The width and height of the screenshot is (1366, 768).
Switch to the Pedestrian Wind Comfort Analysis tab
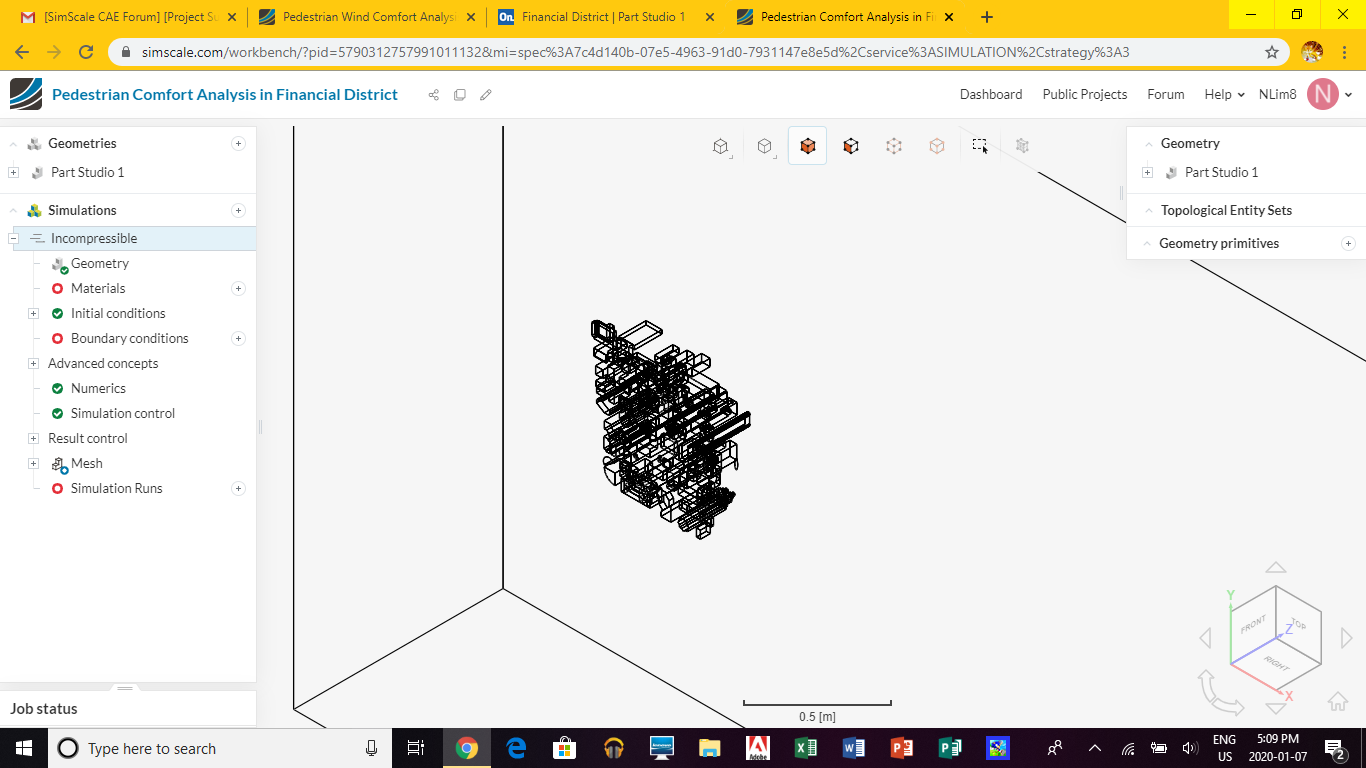point(366,17)
